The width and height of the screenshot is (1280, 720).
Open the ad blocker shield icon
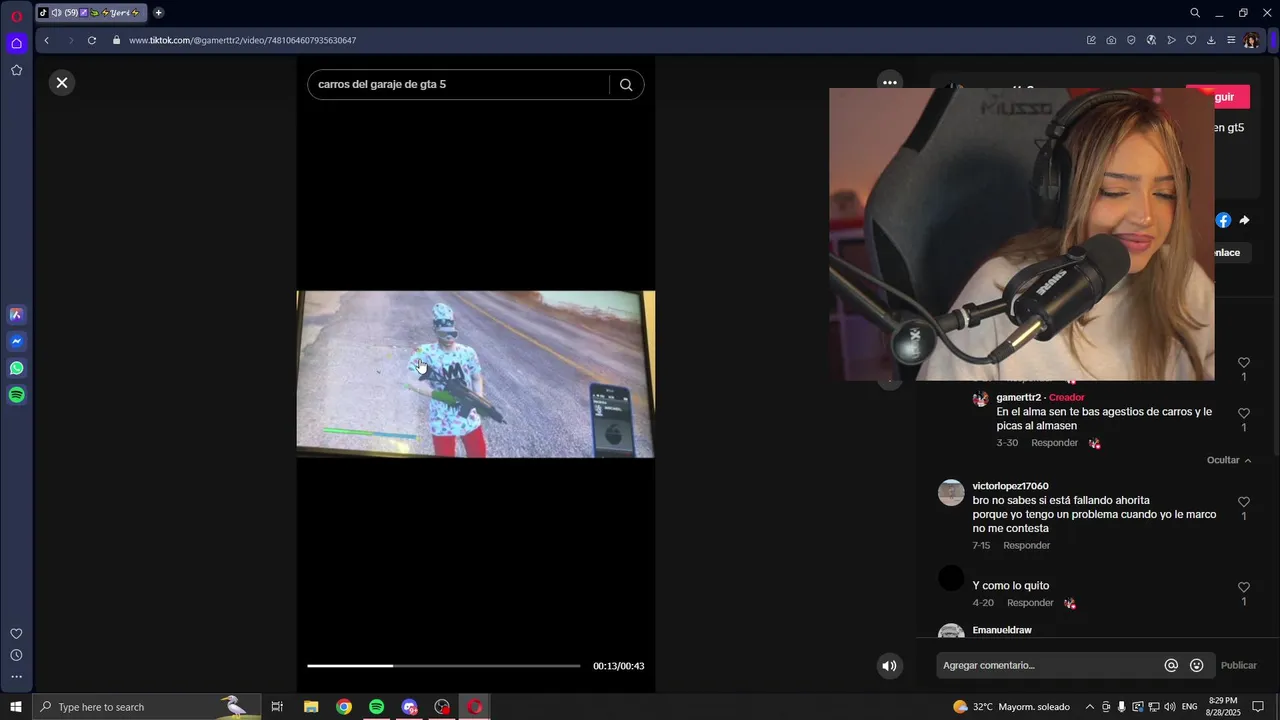1131,40
